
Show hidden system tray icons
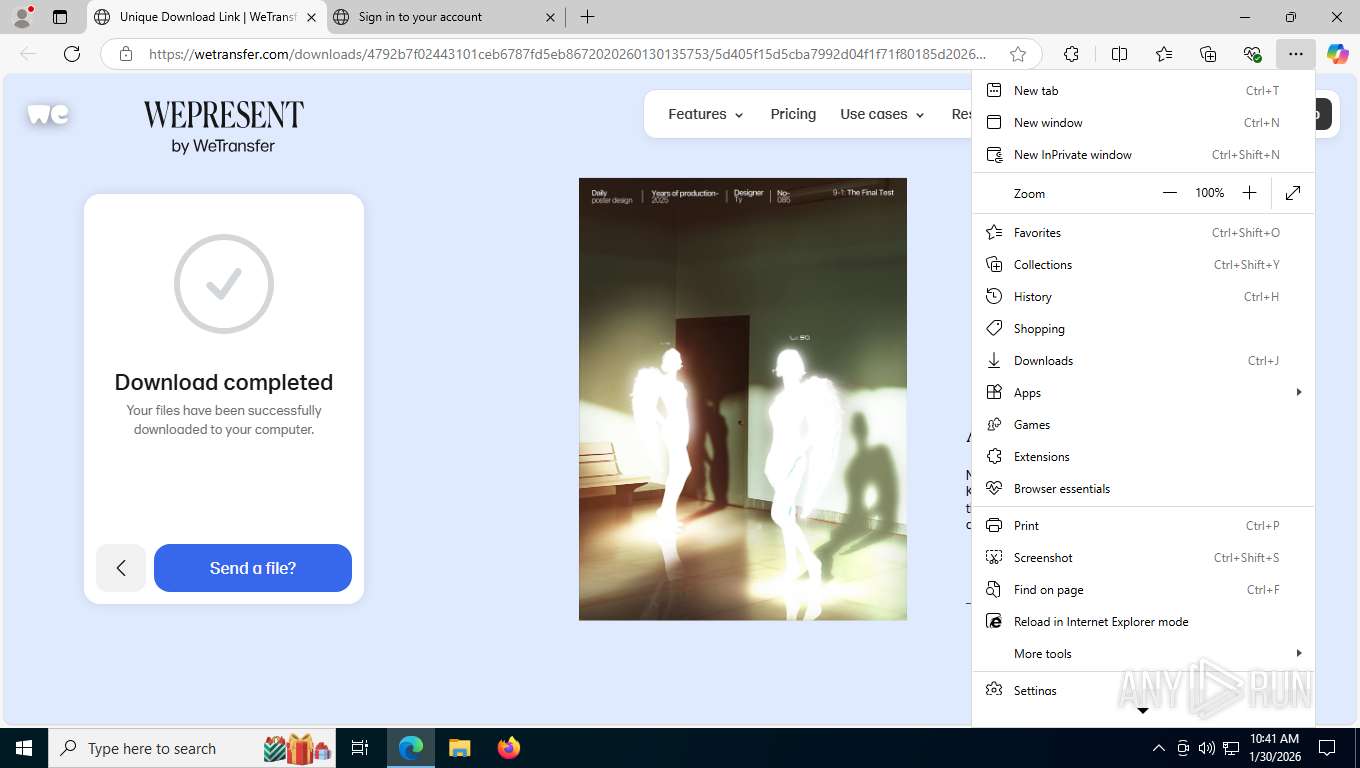[x=1159, y=748]
